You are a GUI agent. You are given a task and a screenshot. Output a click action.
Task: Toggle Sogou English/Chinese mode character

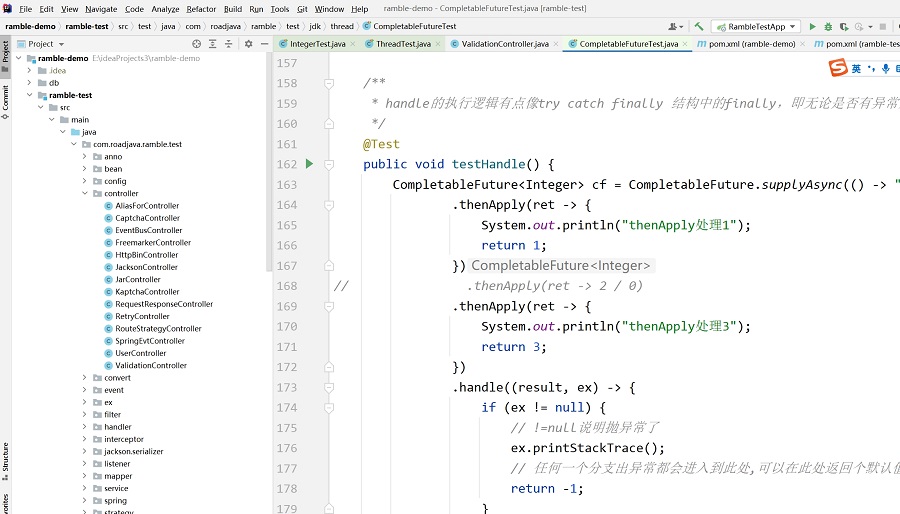(x=856, y=69)
